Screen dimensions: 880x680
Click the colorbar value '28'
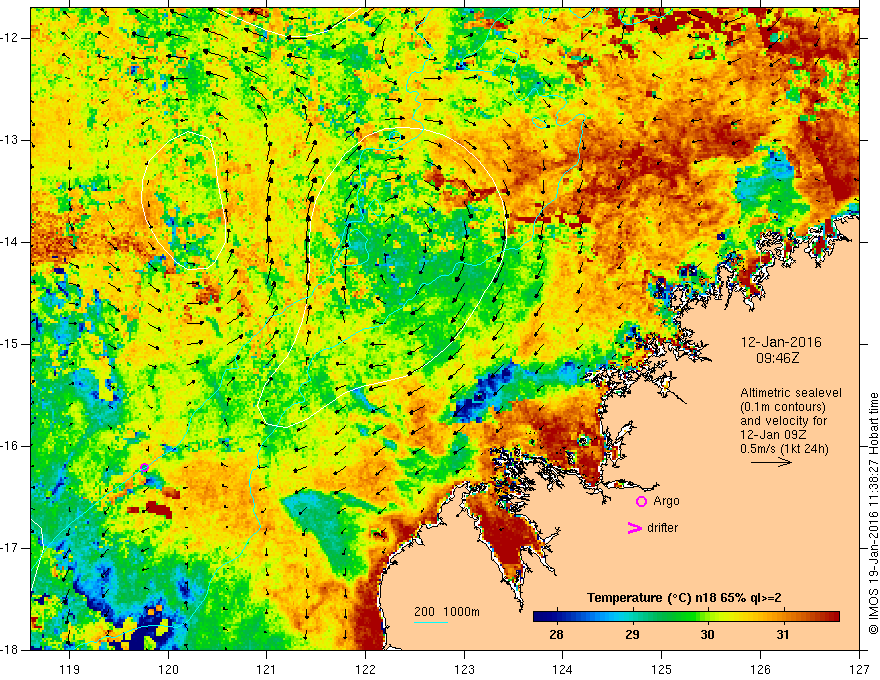(556, 635)
